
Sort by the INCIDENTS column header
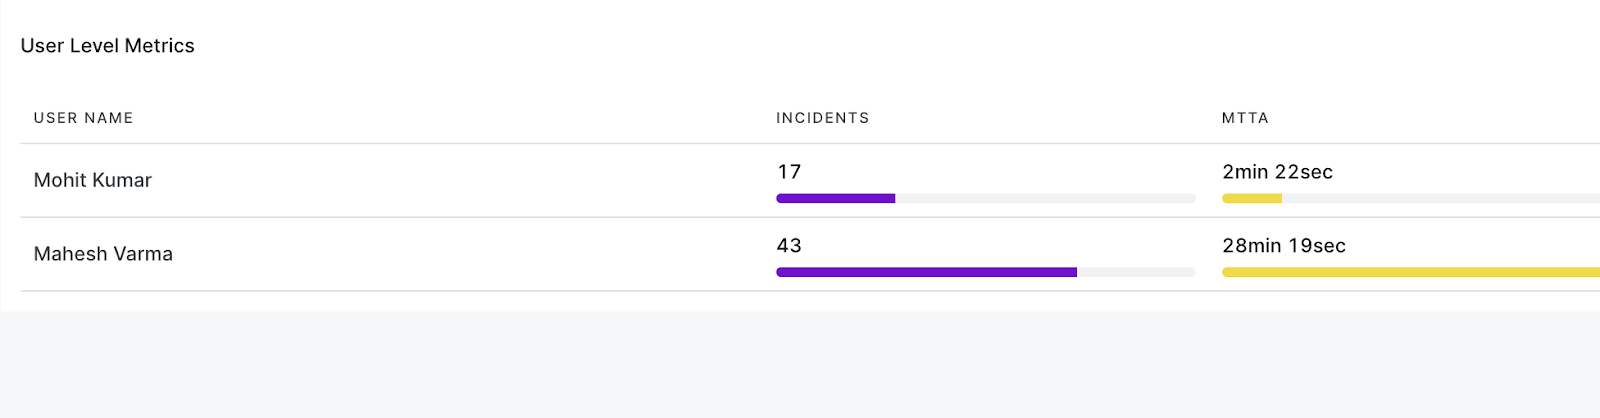coord(823,118)
